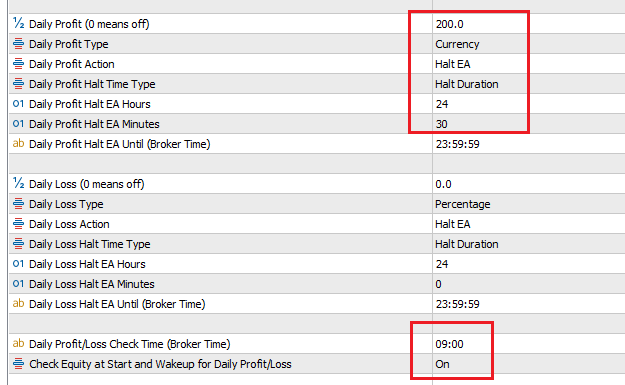
Task: Click the fraction icon beside Daily Loss
Action: coord(18,183)
